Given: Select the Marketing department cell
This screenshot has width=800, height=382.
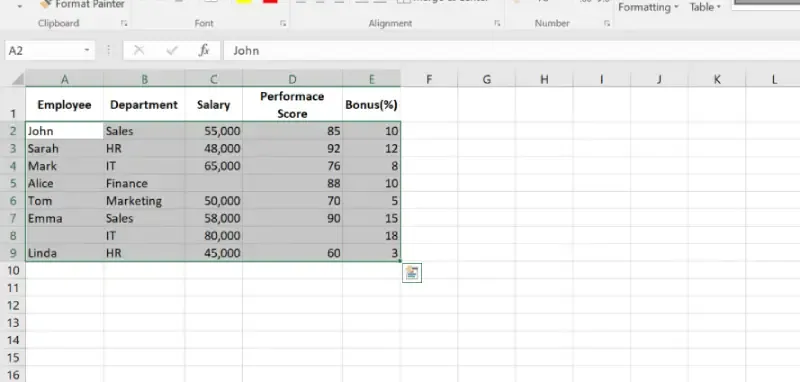Looking at the screenshot, I should [144, 201].
